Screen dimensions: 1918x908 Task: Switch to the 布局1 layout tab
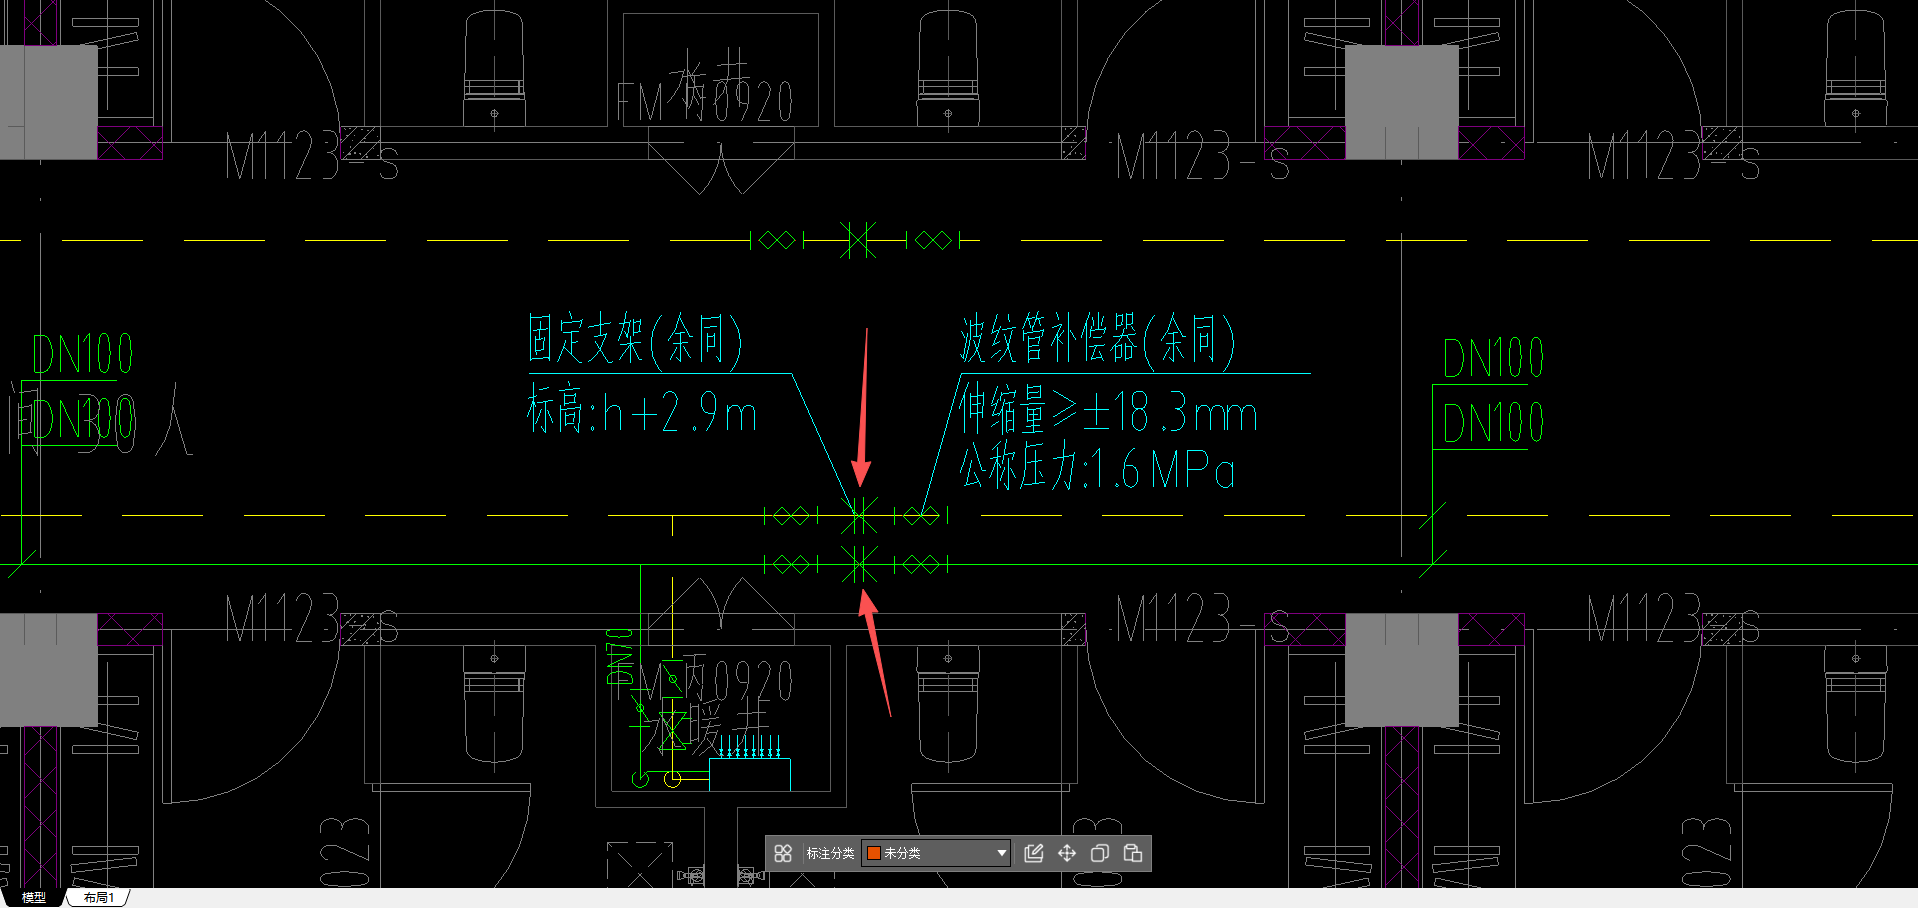pos(98,898)
